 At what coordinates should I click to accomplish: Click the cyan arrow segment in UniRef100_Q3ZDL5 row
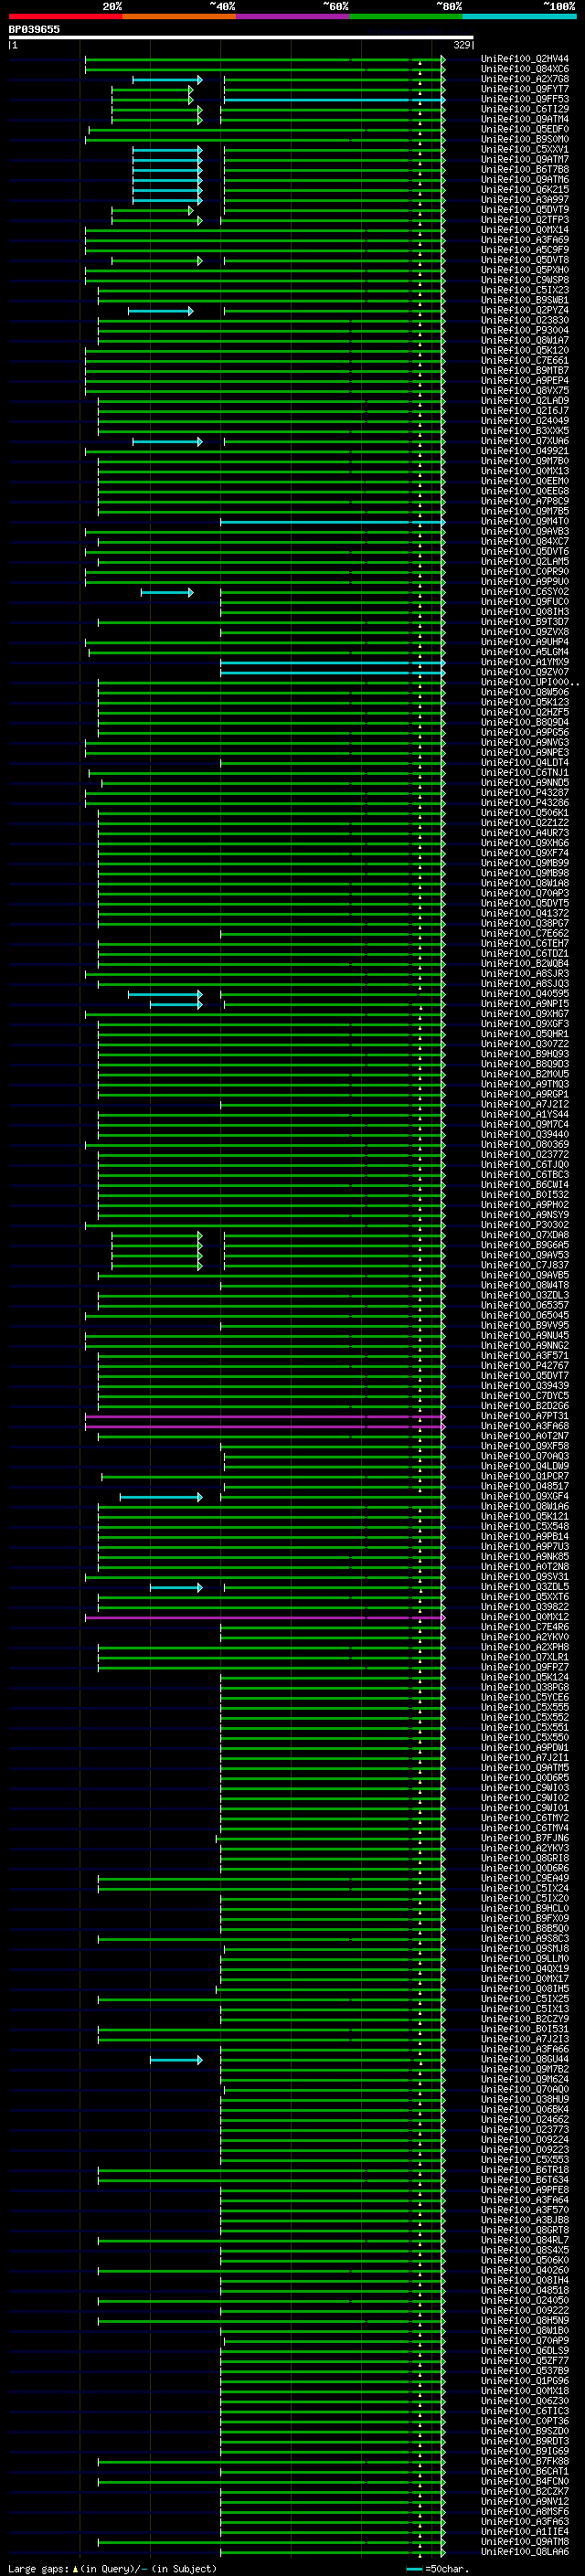coord(176,1588)
